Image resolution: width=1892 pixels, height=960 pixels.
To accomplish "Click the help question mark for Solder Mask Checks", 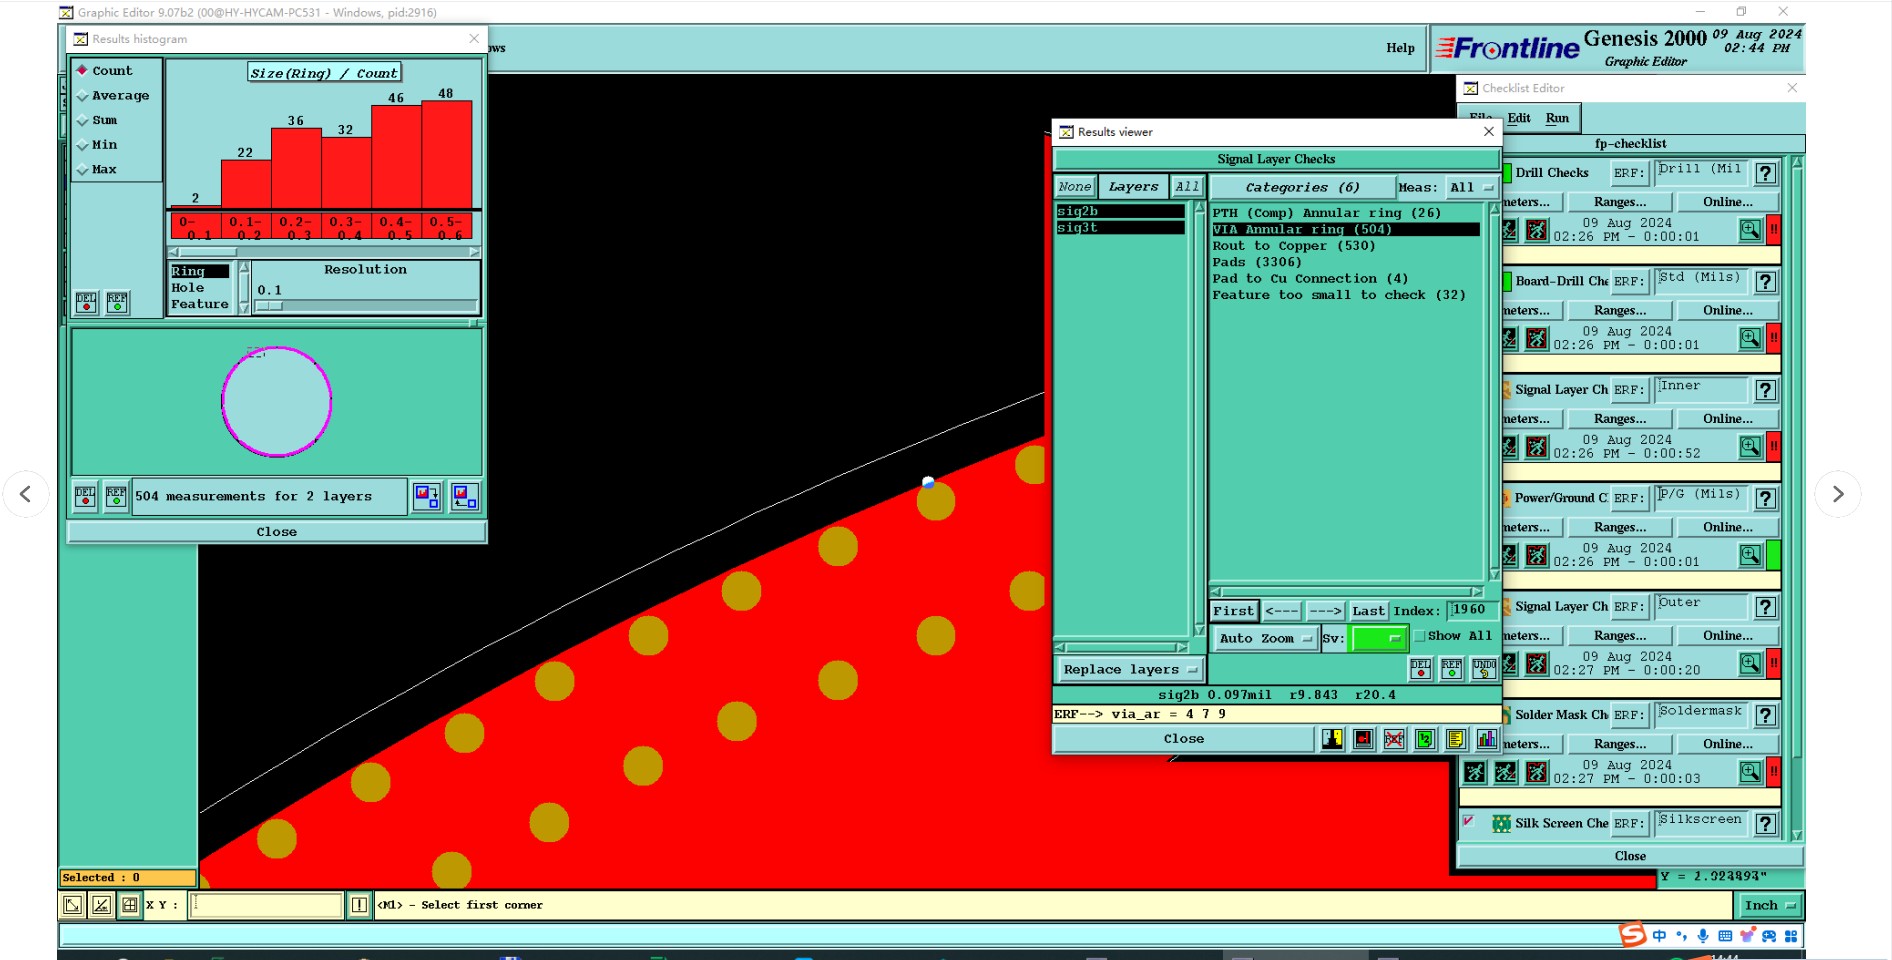I will click(1766, 715).
